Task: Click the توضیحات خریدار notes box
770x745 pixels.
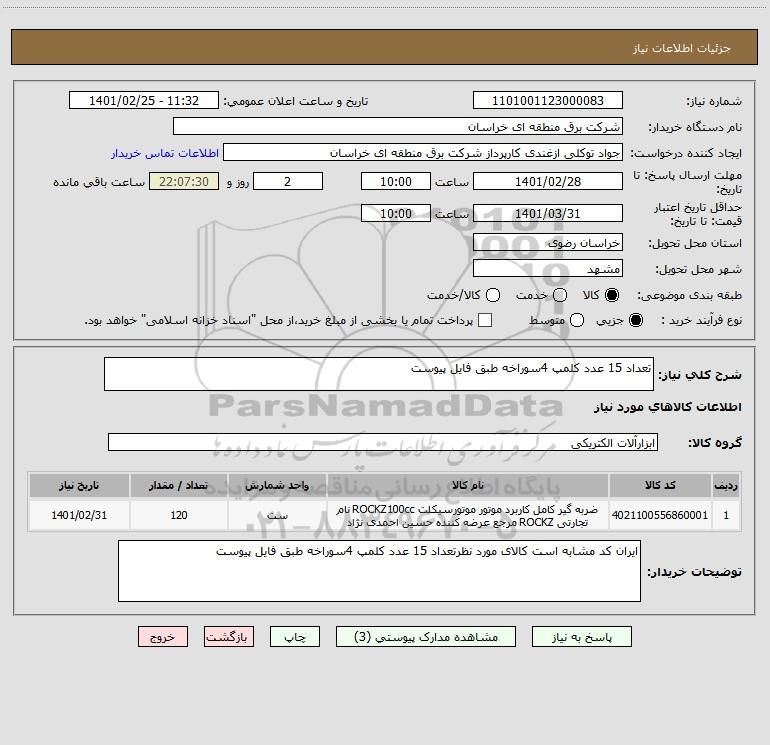Action: point(379,571)
